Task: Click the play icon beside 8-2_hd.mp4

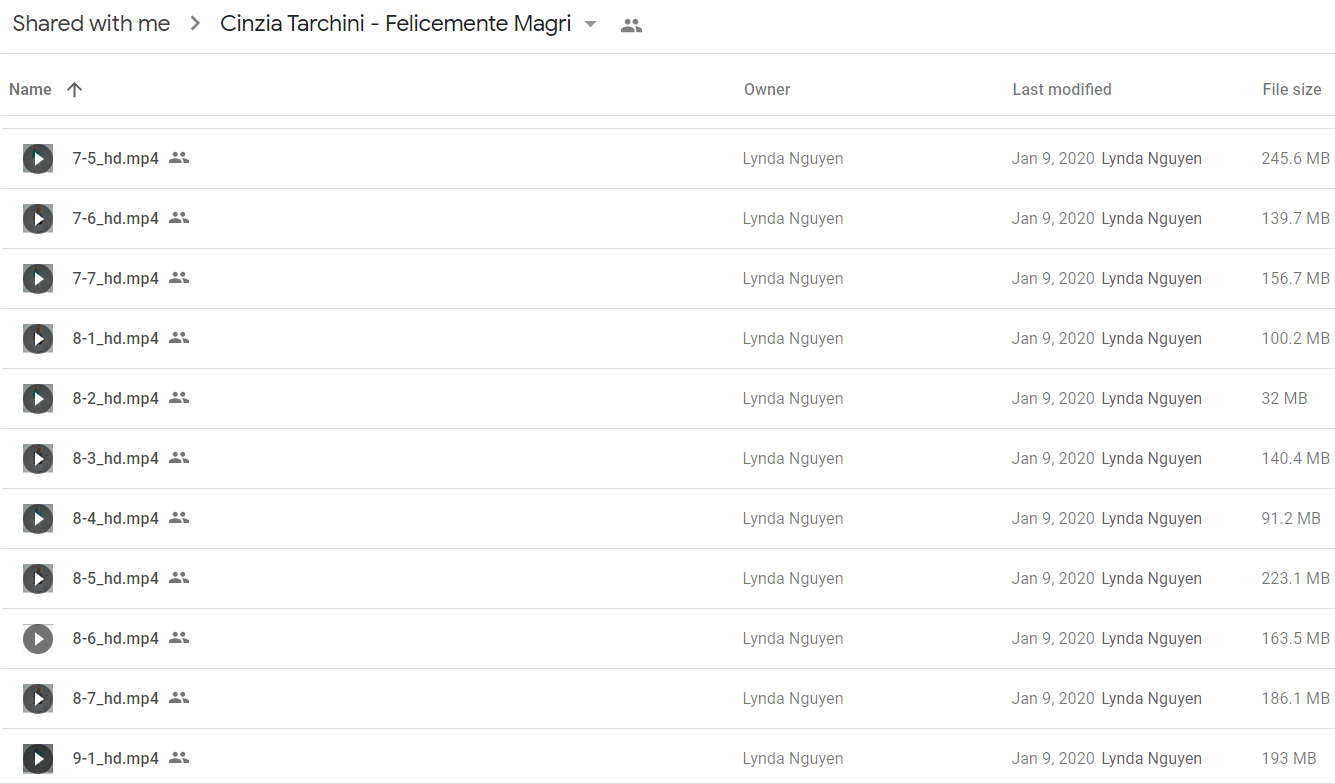Action: pyautogui.click(x=38, y=398)
